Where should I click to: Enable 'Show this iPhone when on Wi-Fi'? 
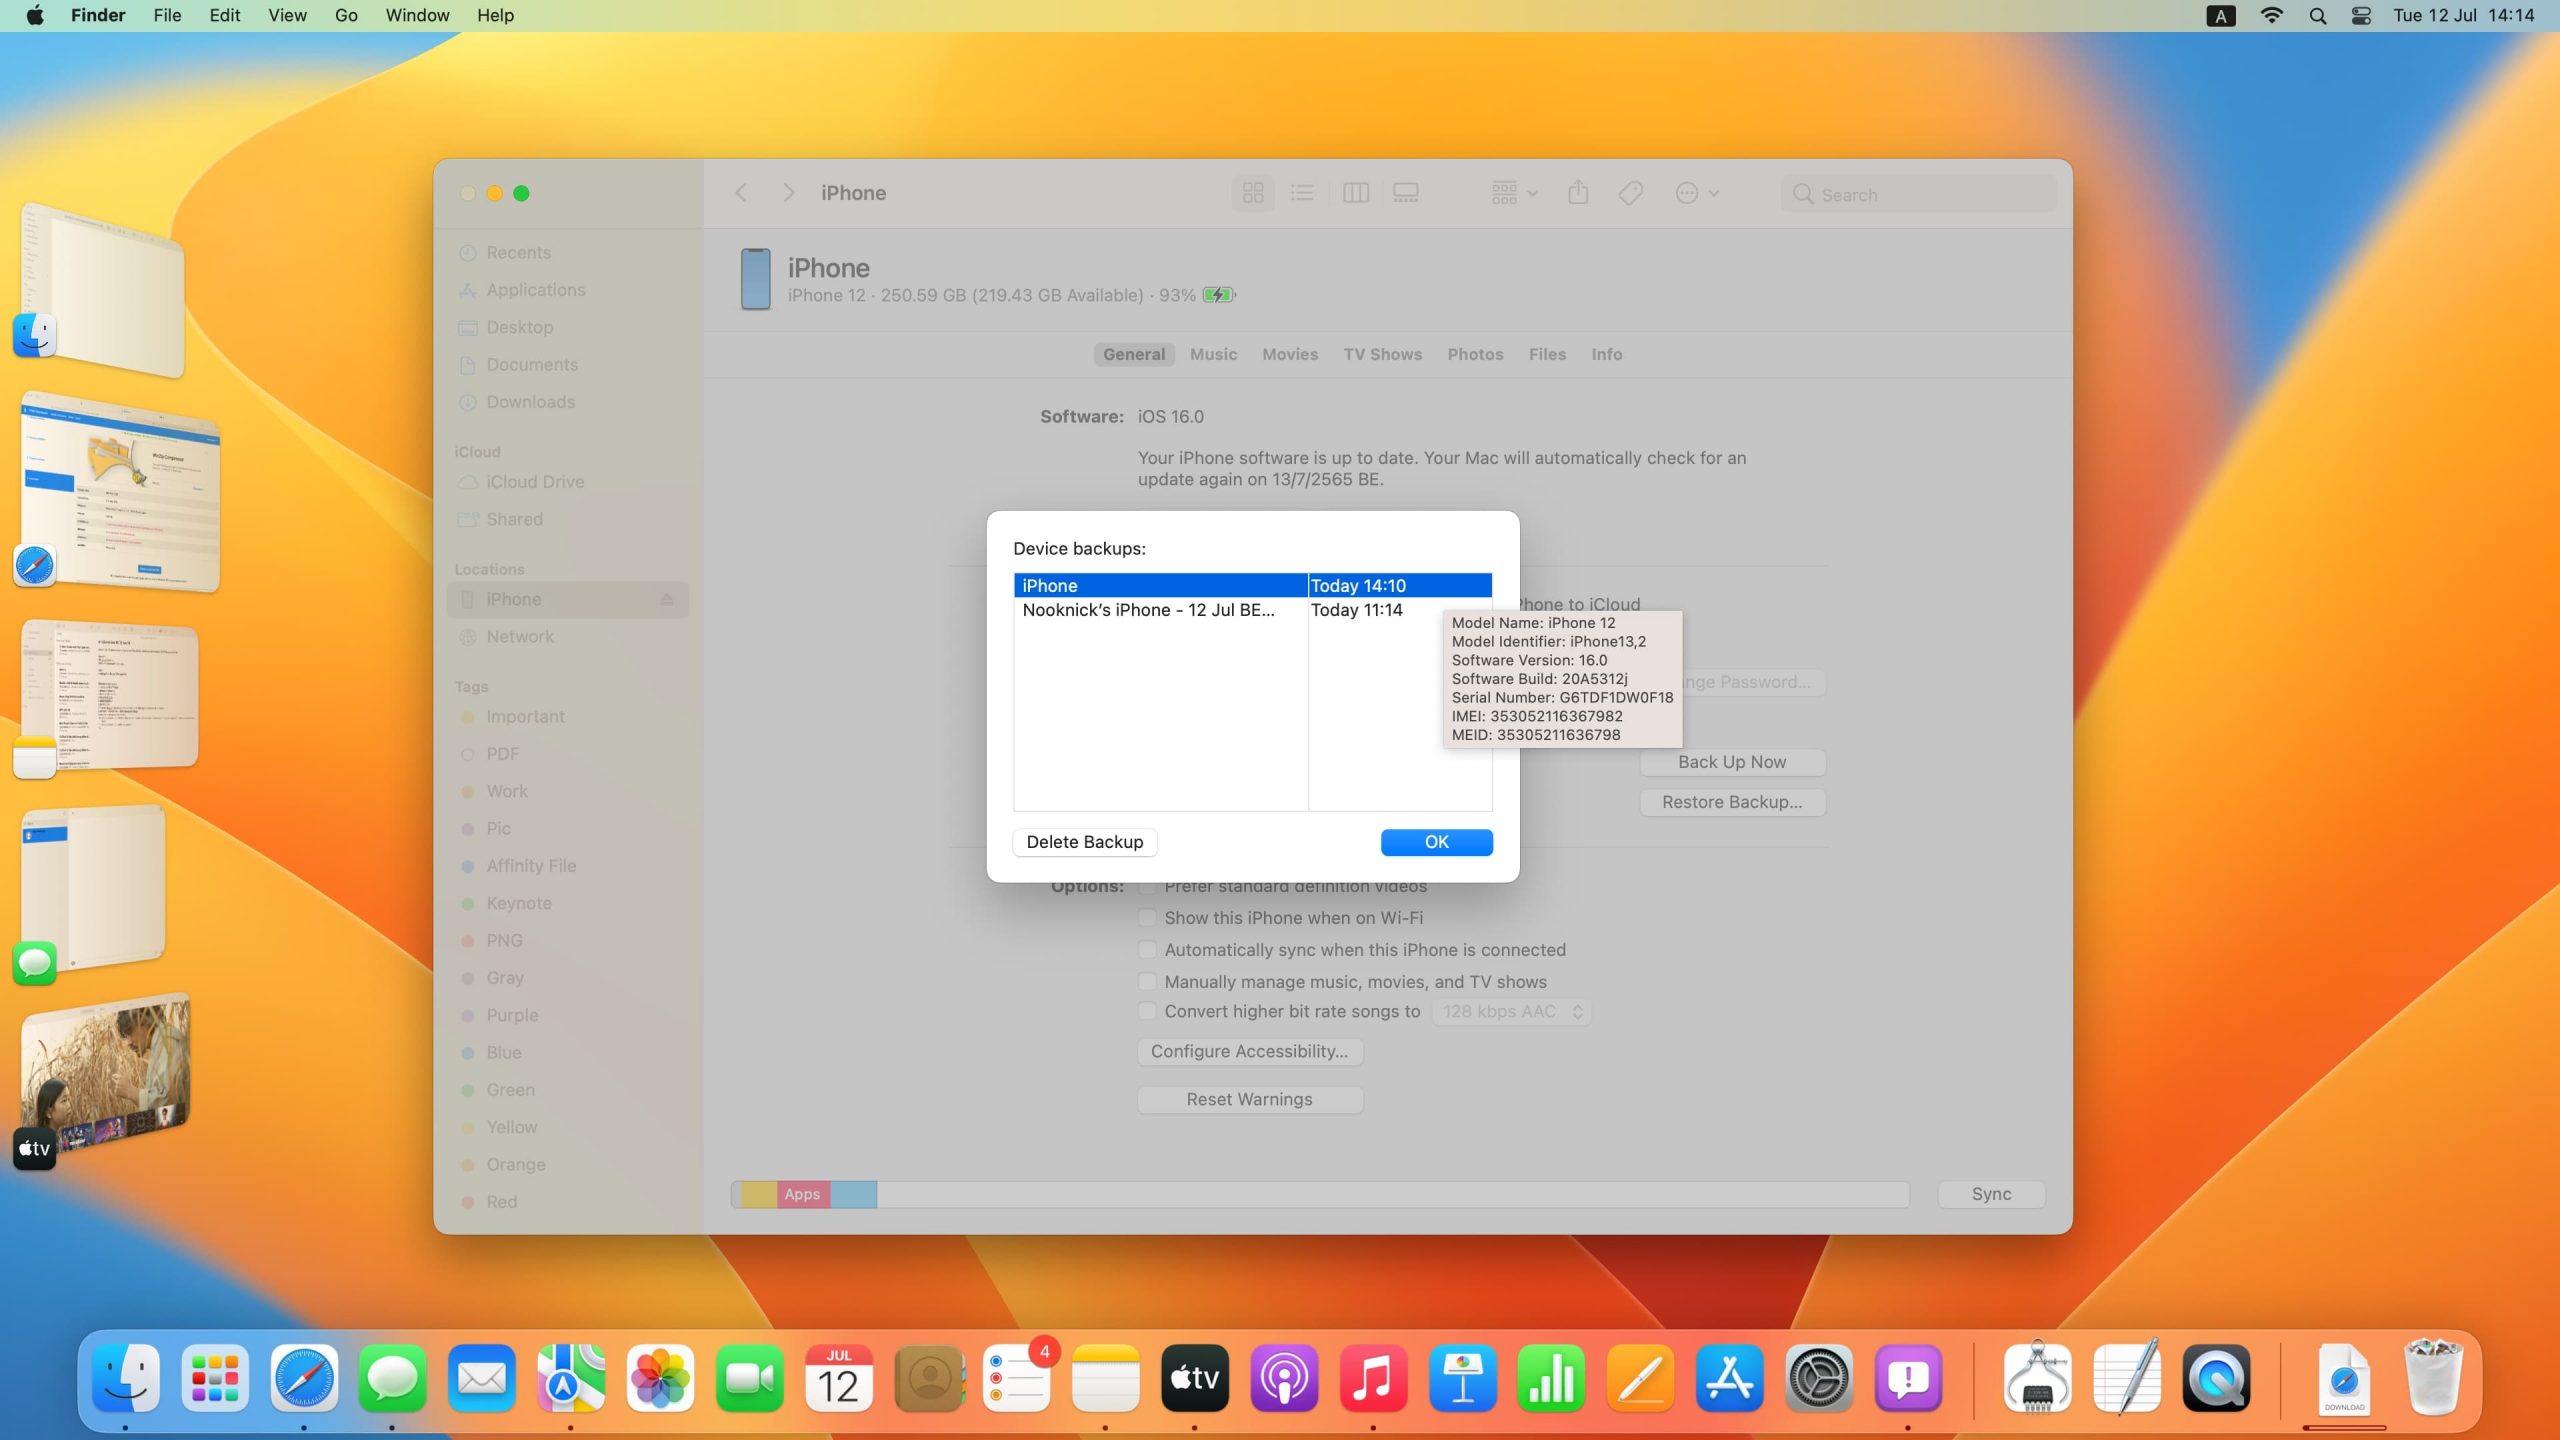pos(1147,918)
